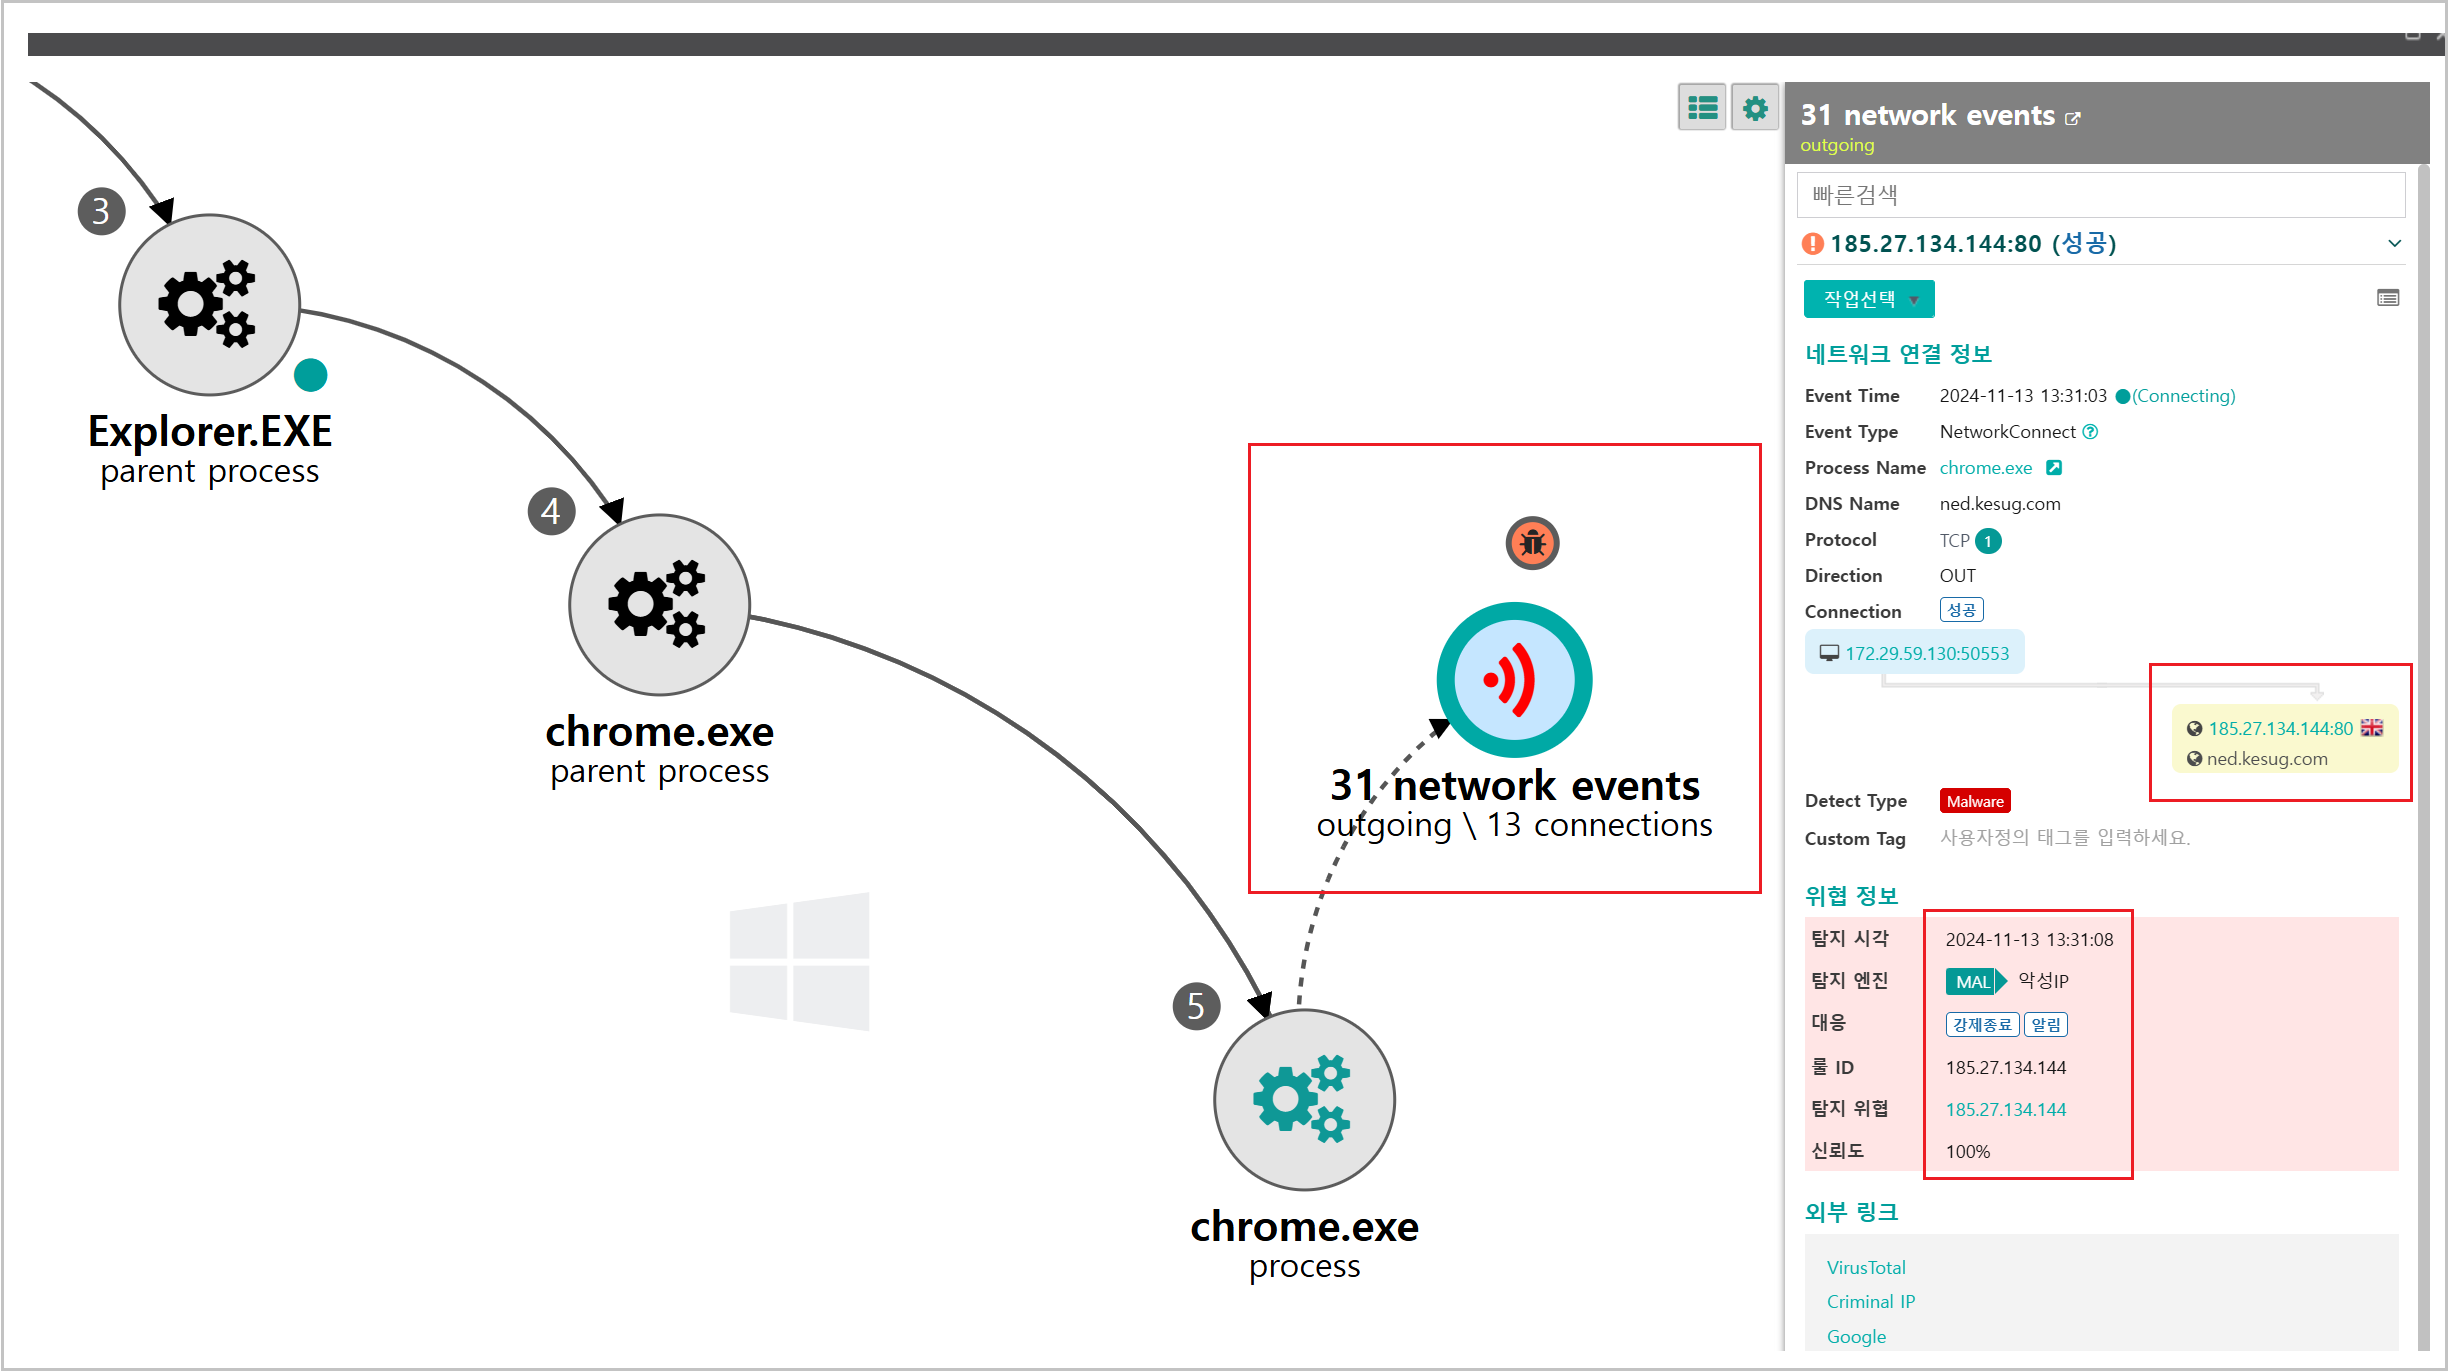Click the outgoing subtitle in panel header
This screenshot has width=2449, height=1372.
[1837, 145]
